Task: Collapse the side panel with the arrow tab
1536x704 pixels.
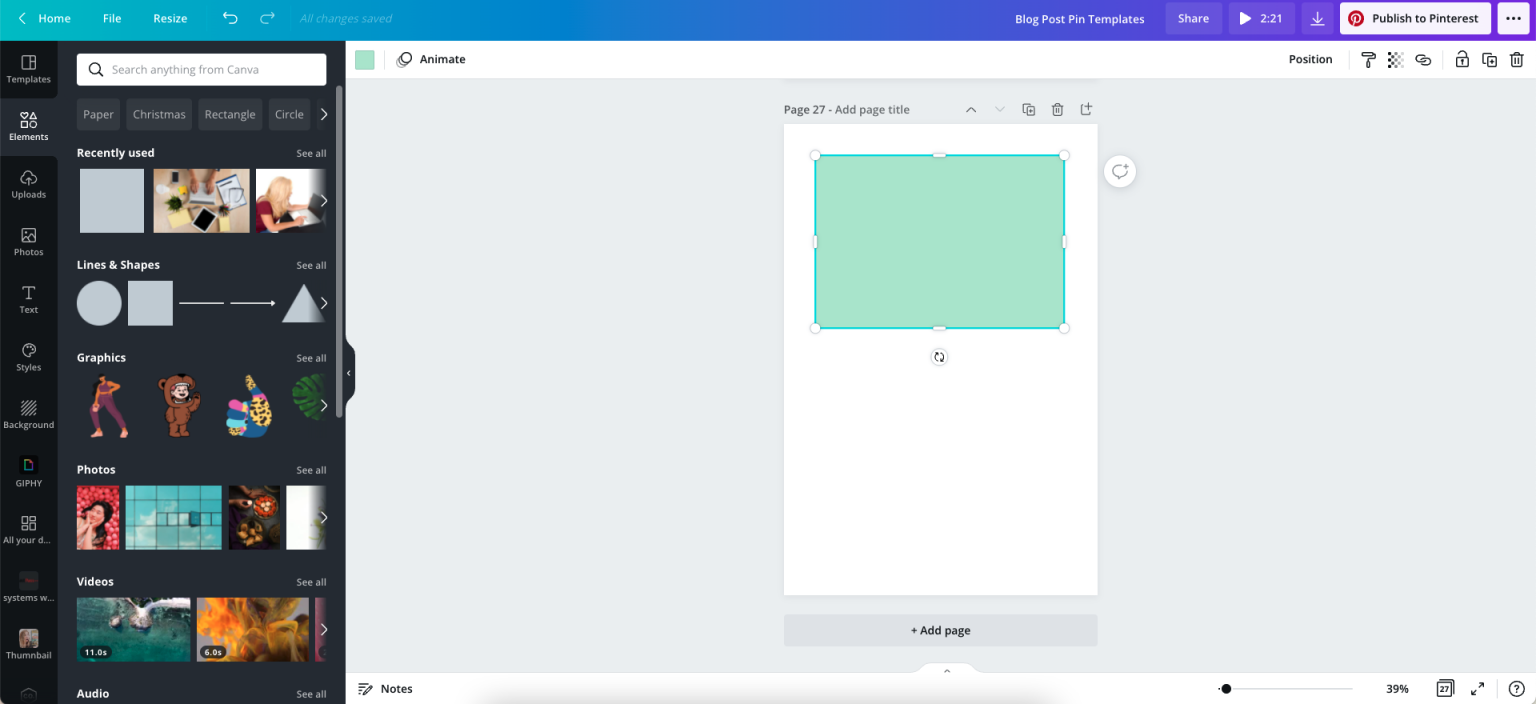Action: (x=348, y=373)
